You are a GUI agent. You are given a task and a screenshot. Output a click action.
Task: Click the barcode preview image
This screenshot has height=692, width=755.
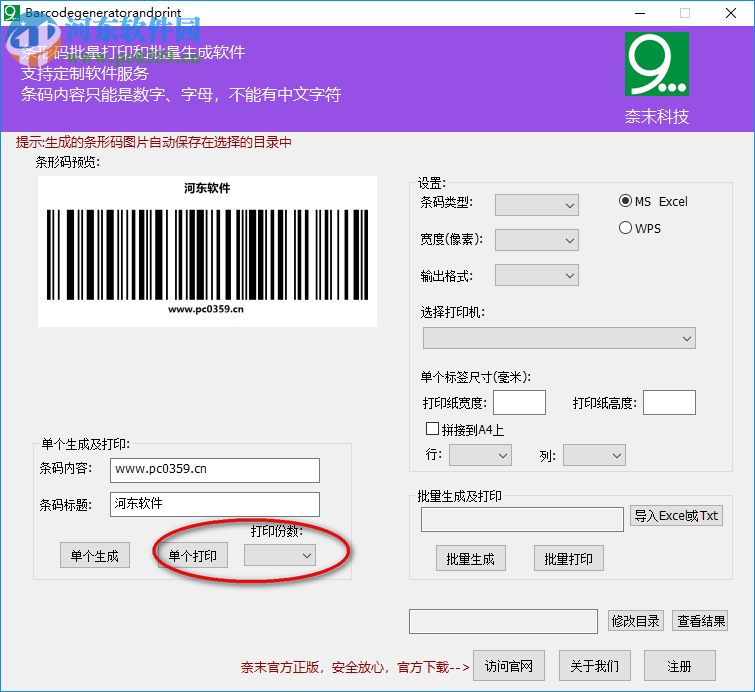pos(208,251)
